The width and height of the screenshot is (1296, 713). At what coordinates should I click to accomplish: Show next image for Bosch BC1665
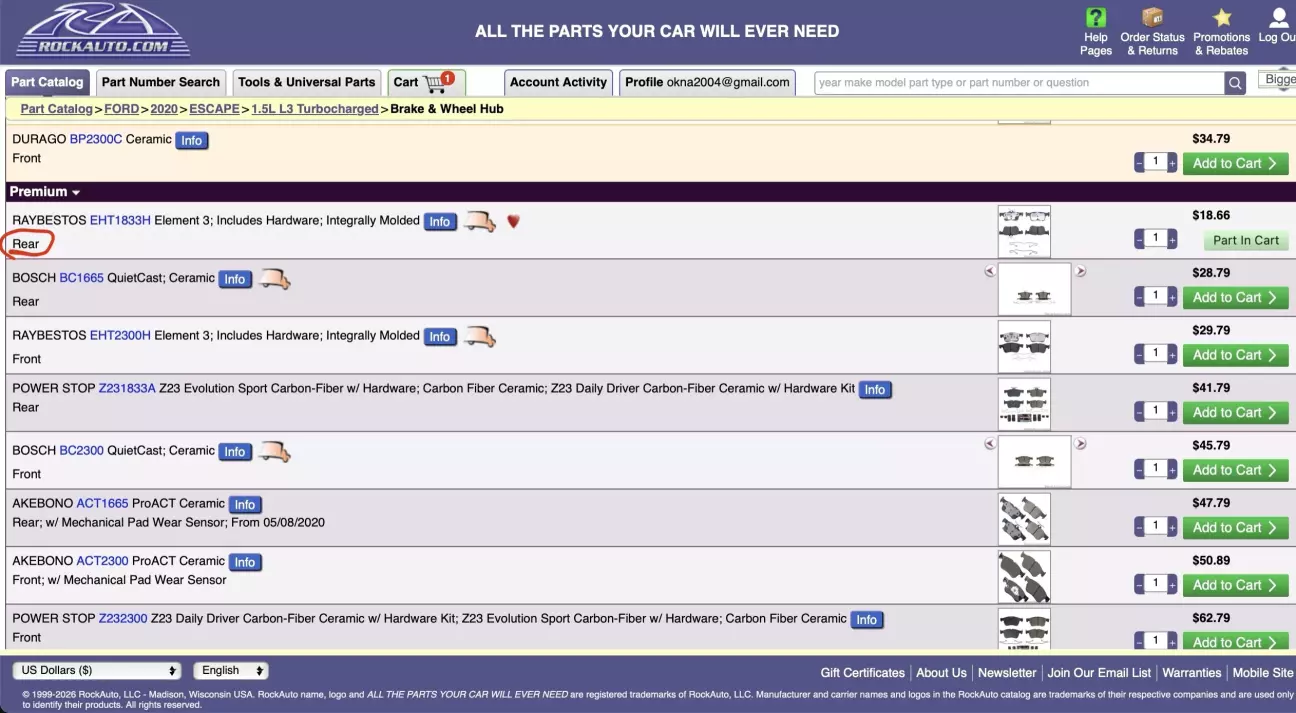[1080, 271]
